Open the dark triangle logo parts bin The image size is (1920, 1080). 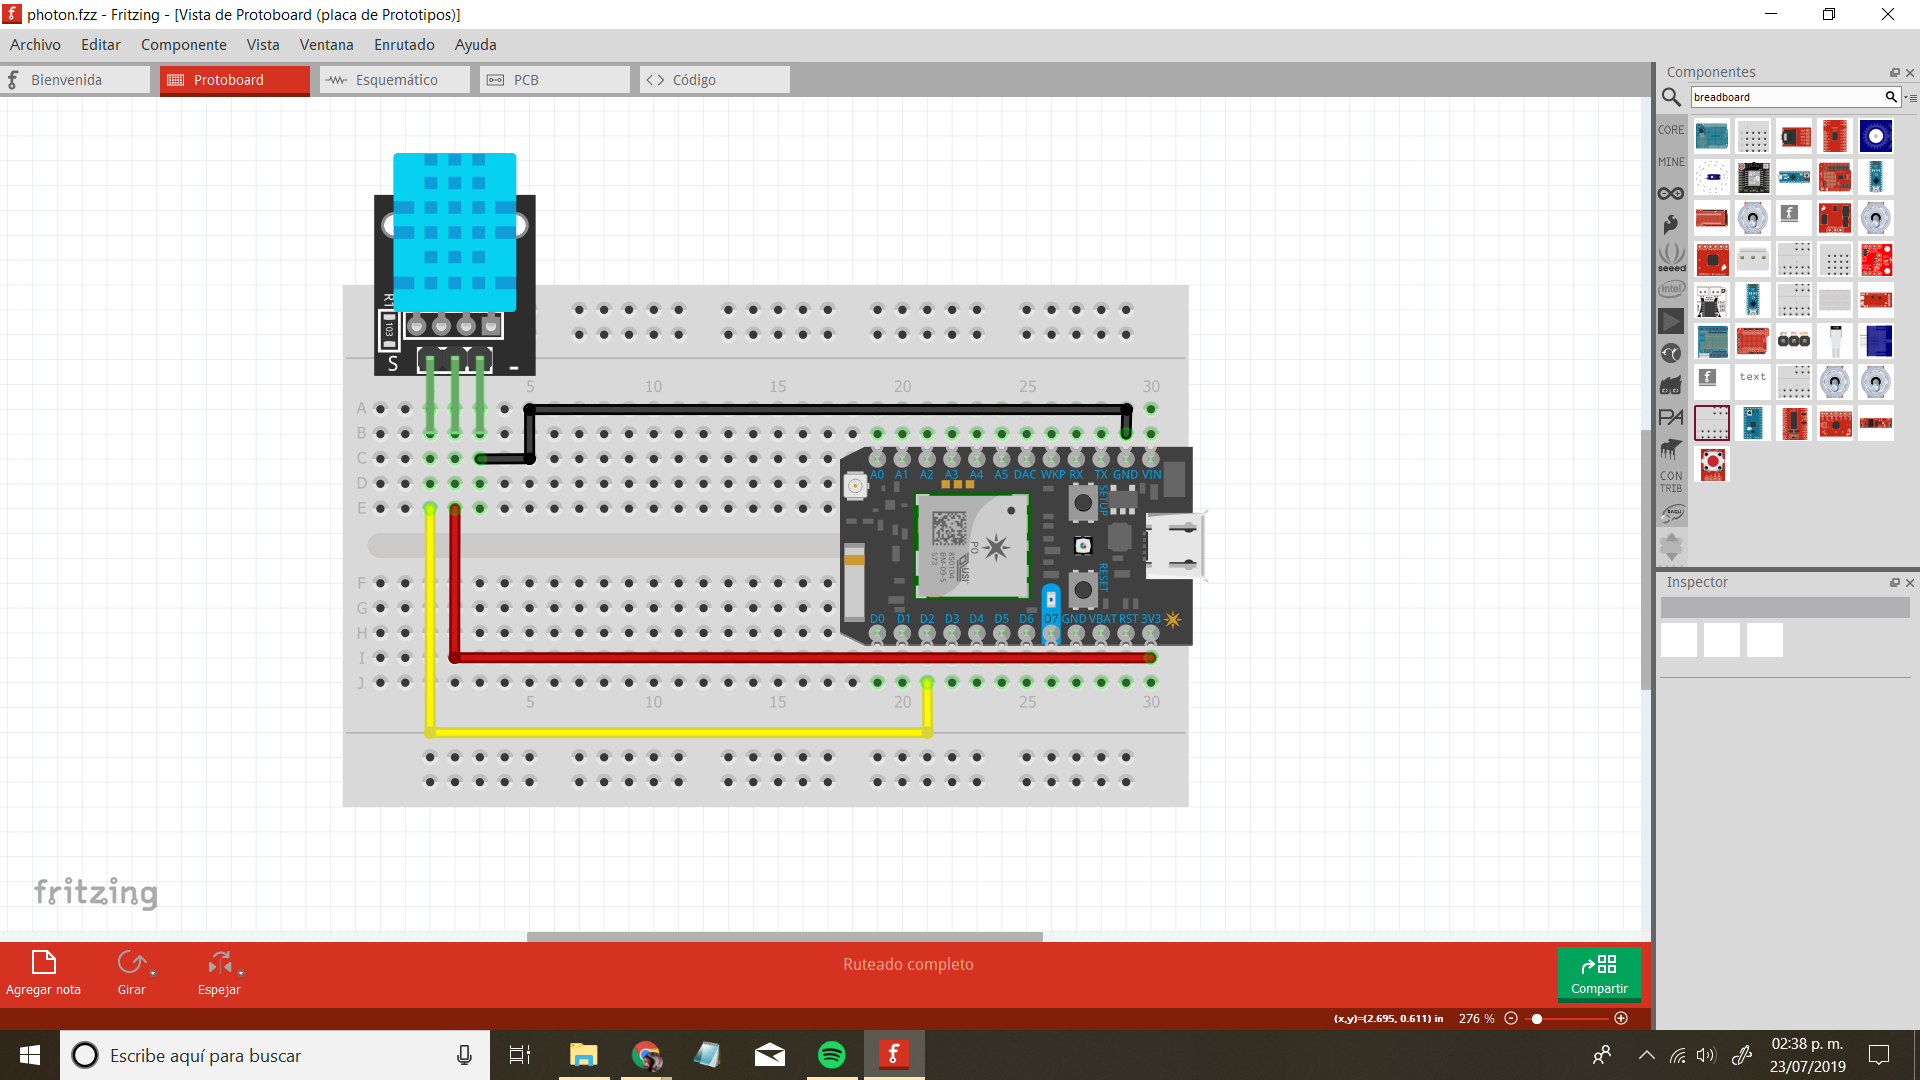coord(1671,321)
